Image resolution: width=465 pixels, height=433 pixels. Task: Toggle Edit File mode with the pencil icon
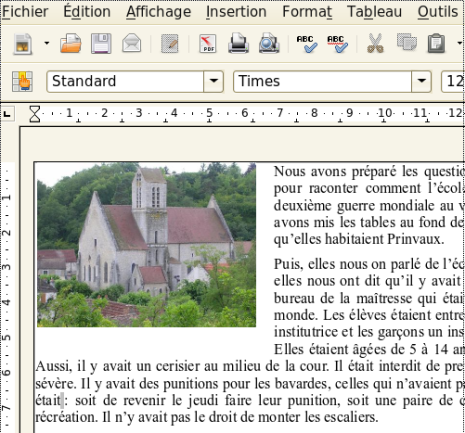click(169, 44)
